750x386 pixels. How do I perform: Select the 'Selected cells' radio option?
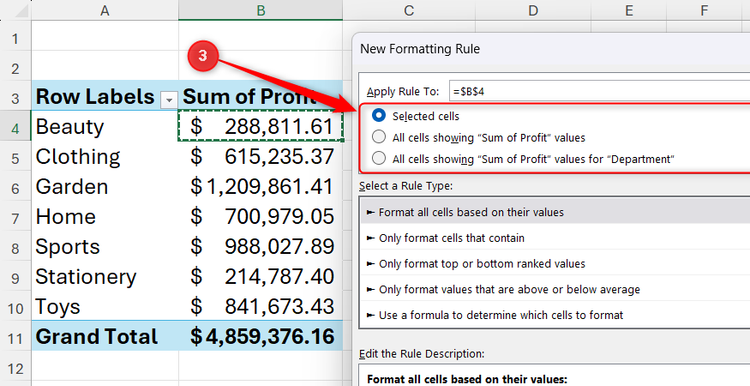378,116
